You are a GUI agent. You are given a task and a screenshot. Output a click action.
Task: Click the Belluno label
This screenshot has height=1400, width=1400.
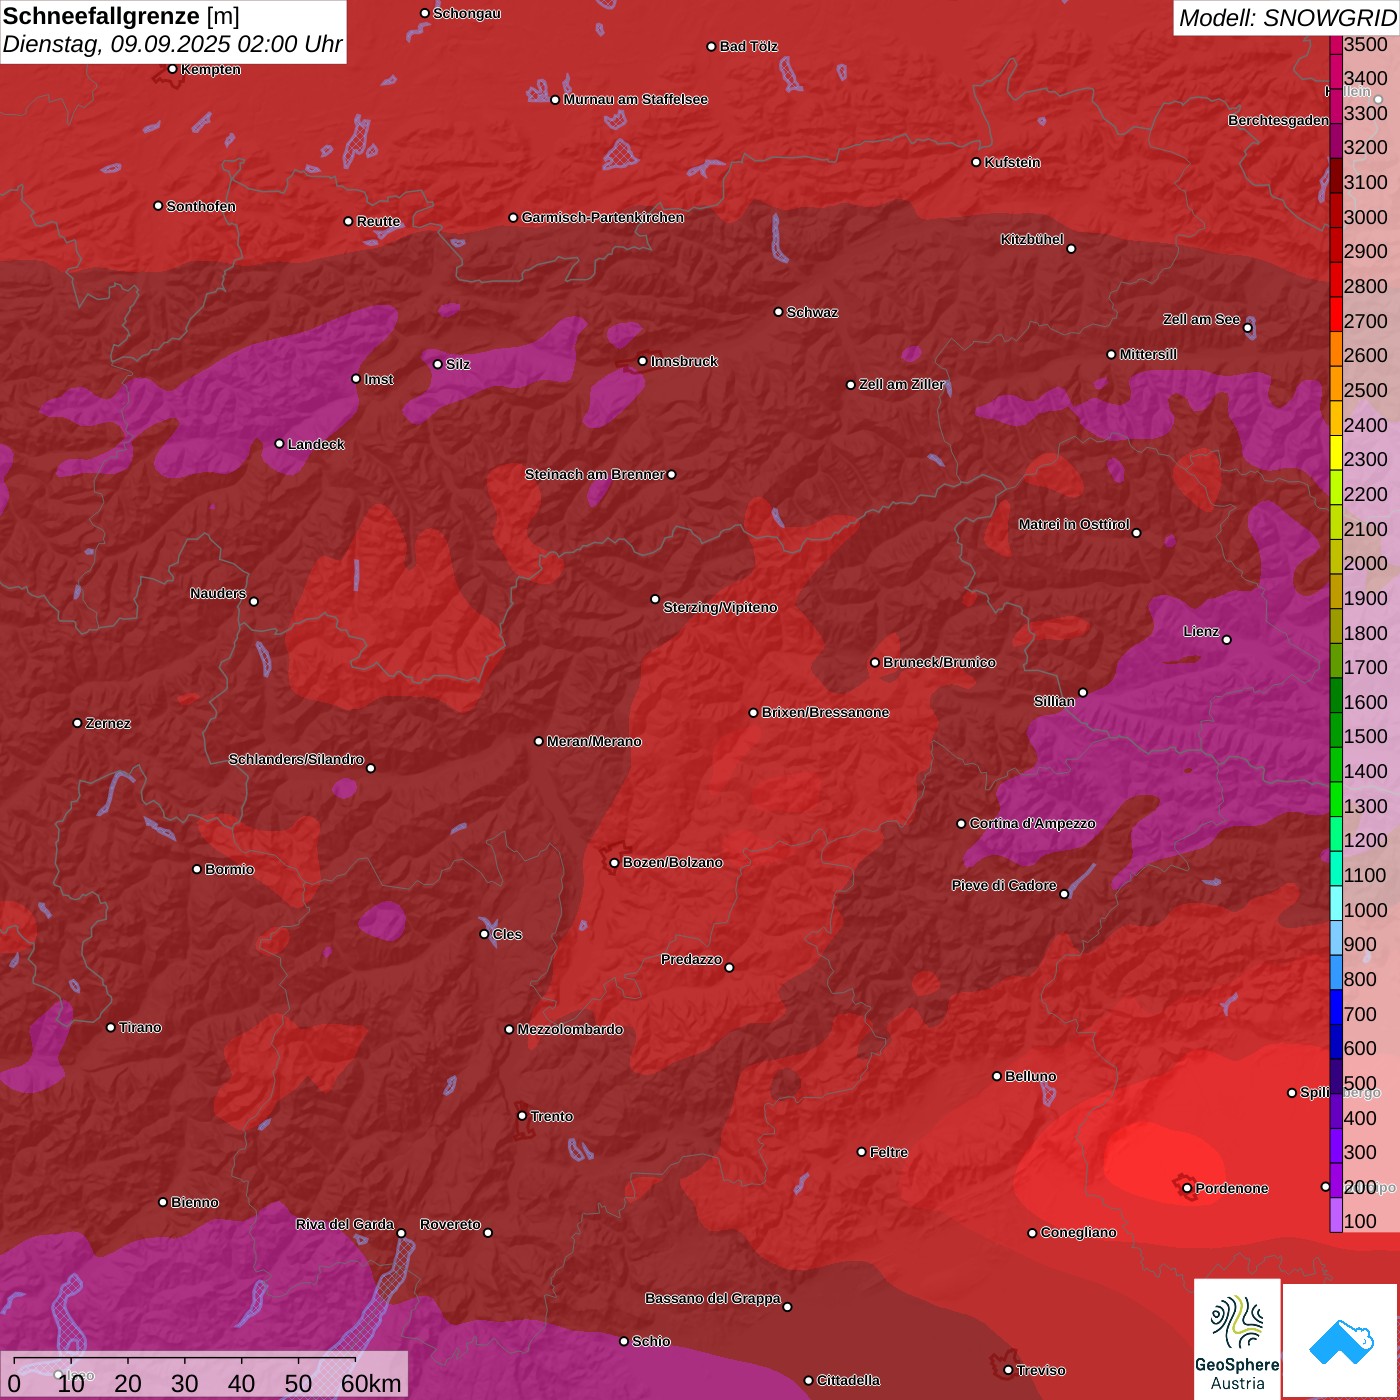coord(1030,1076)
